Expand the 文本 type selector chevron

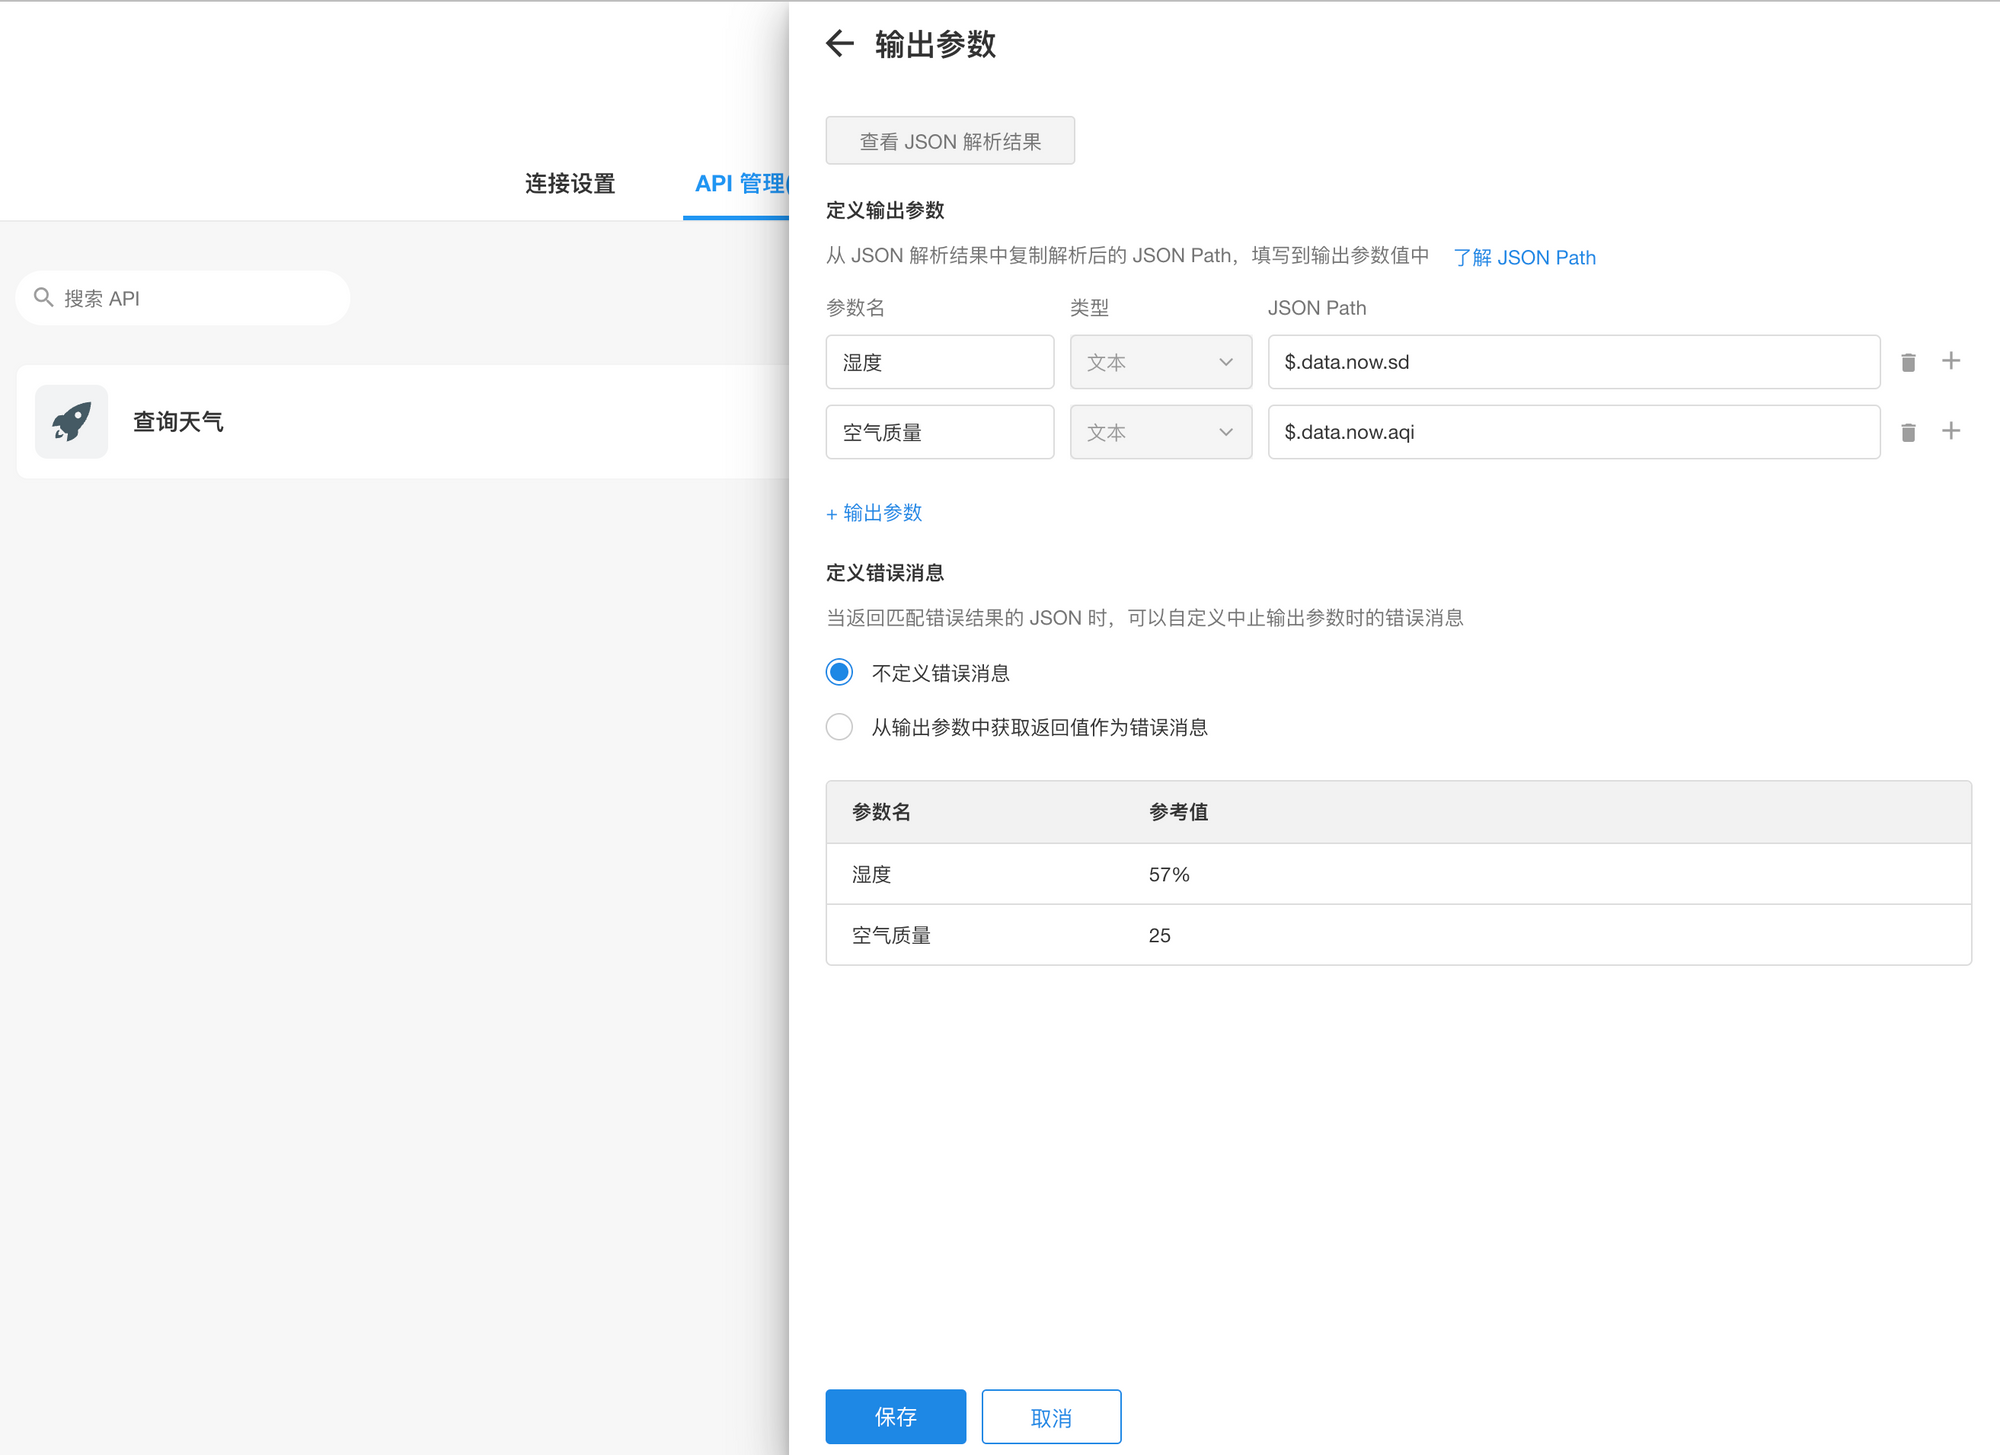click(1226, 362)
